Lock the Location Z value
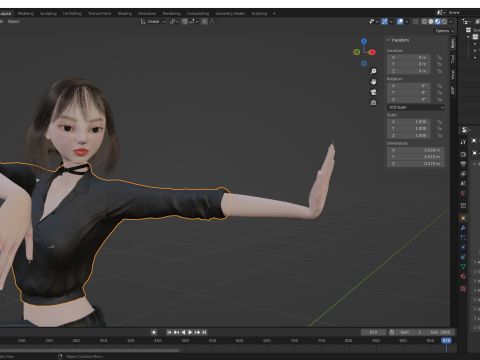480x360 pixels. pos(439,71)
